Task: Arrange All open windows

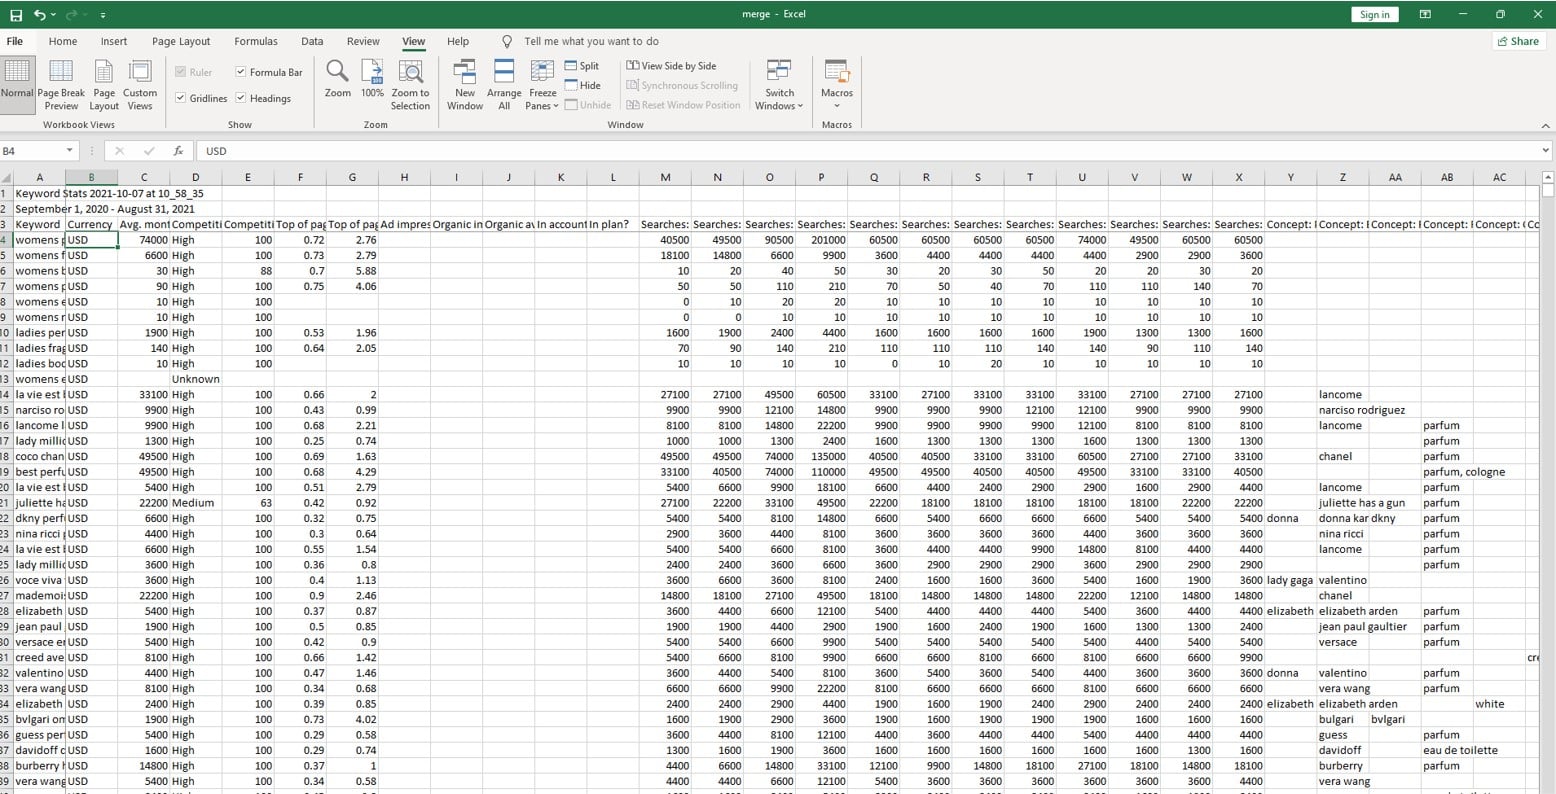Action: point(504,84)
